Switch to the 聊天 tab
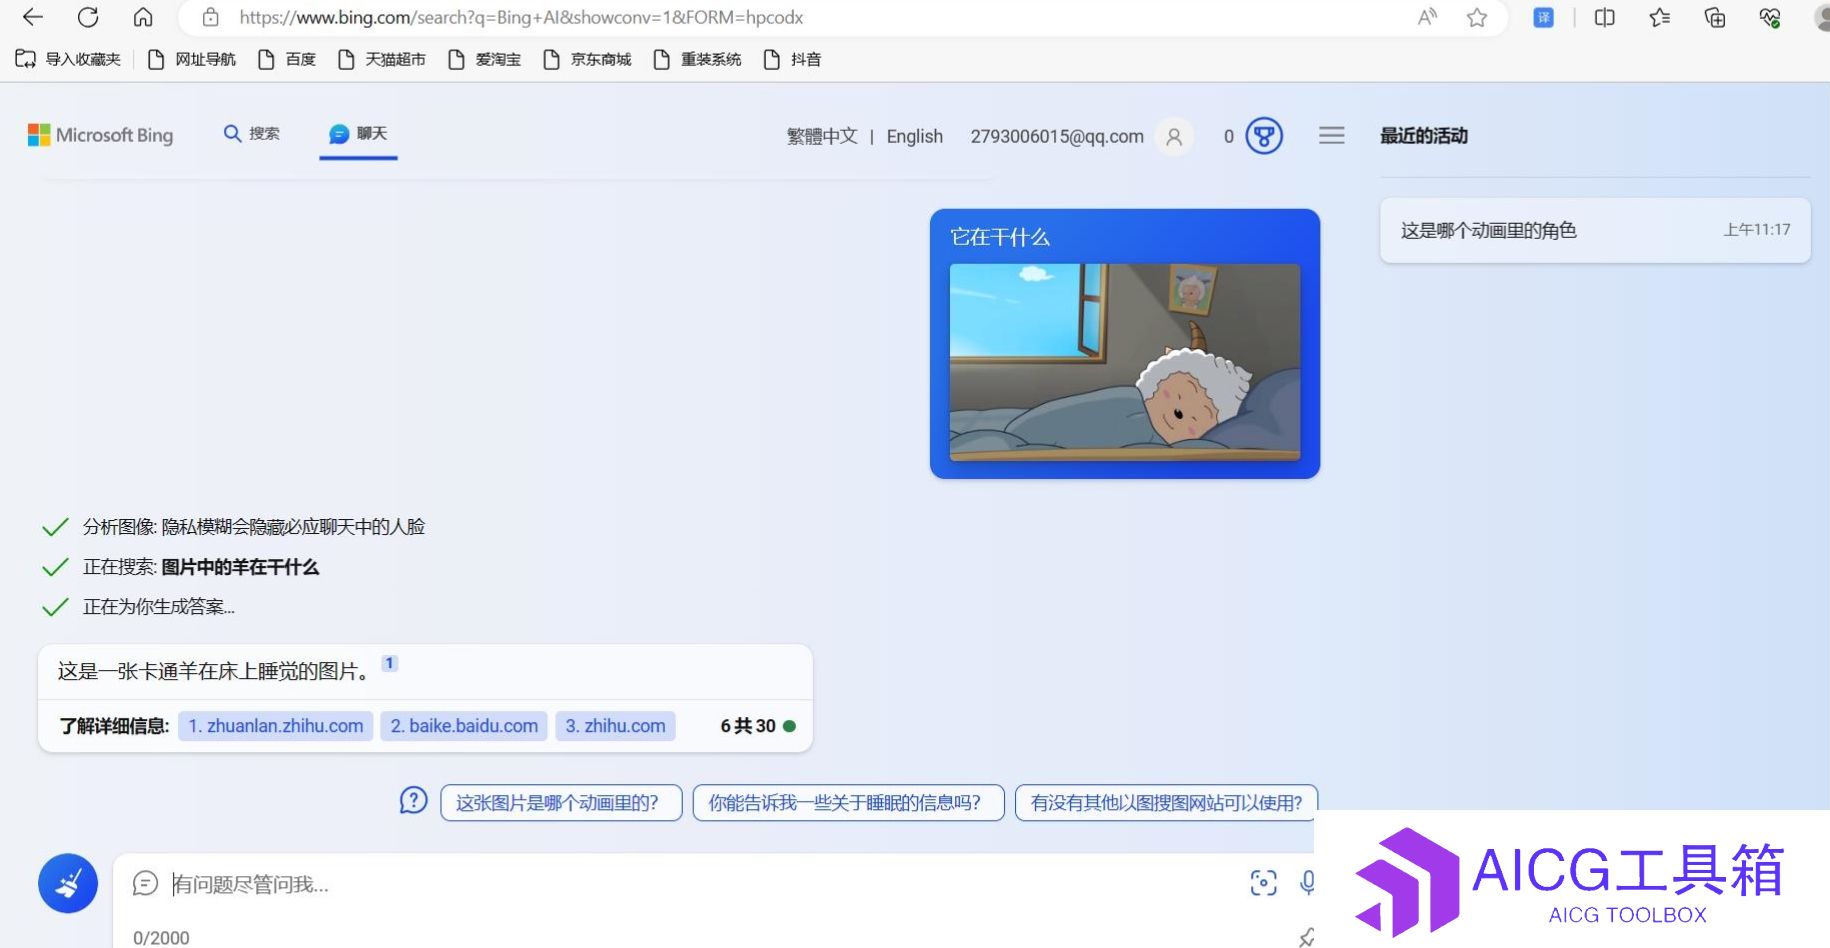1830x948 pixels. point(358,134)
